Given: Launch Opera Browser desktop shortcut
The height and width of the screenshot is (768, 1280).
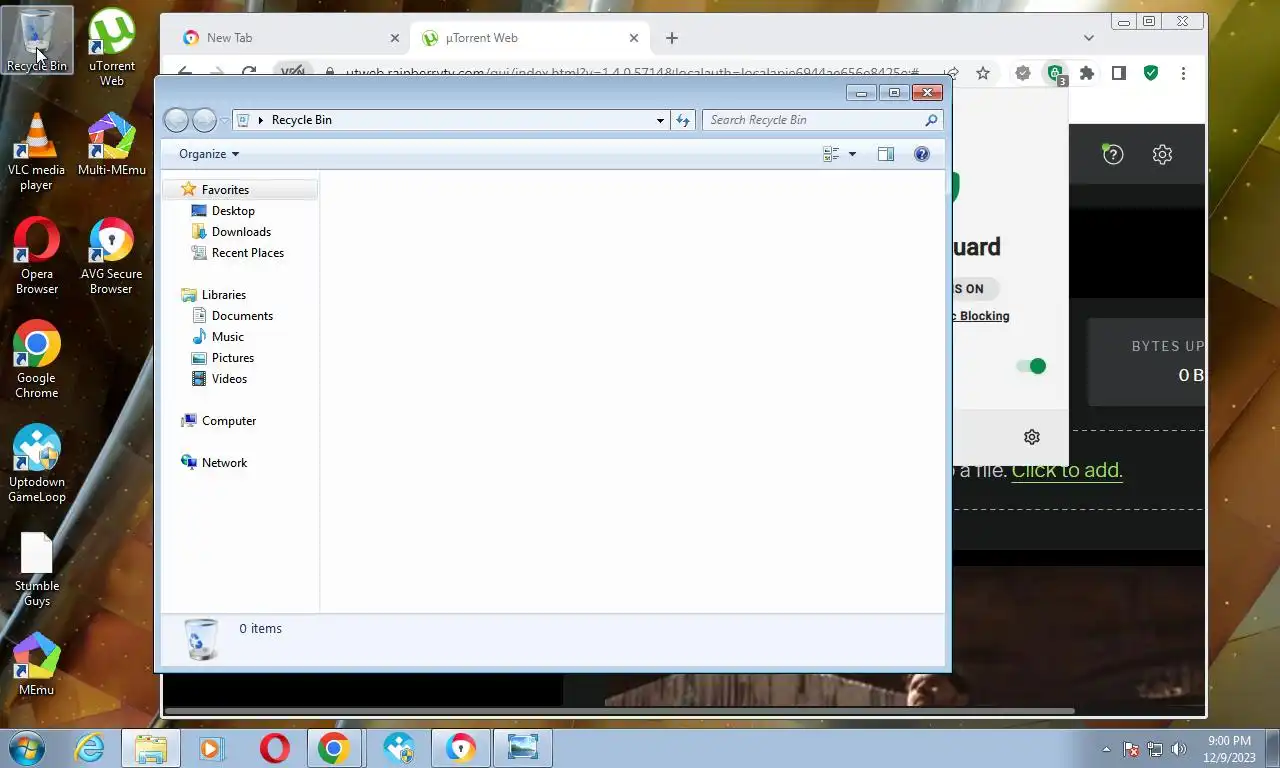Looking at the screenshot, I should point(37,255).
